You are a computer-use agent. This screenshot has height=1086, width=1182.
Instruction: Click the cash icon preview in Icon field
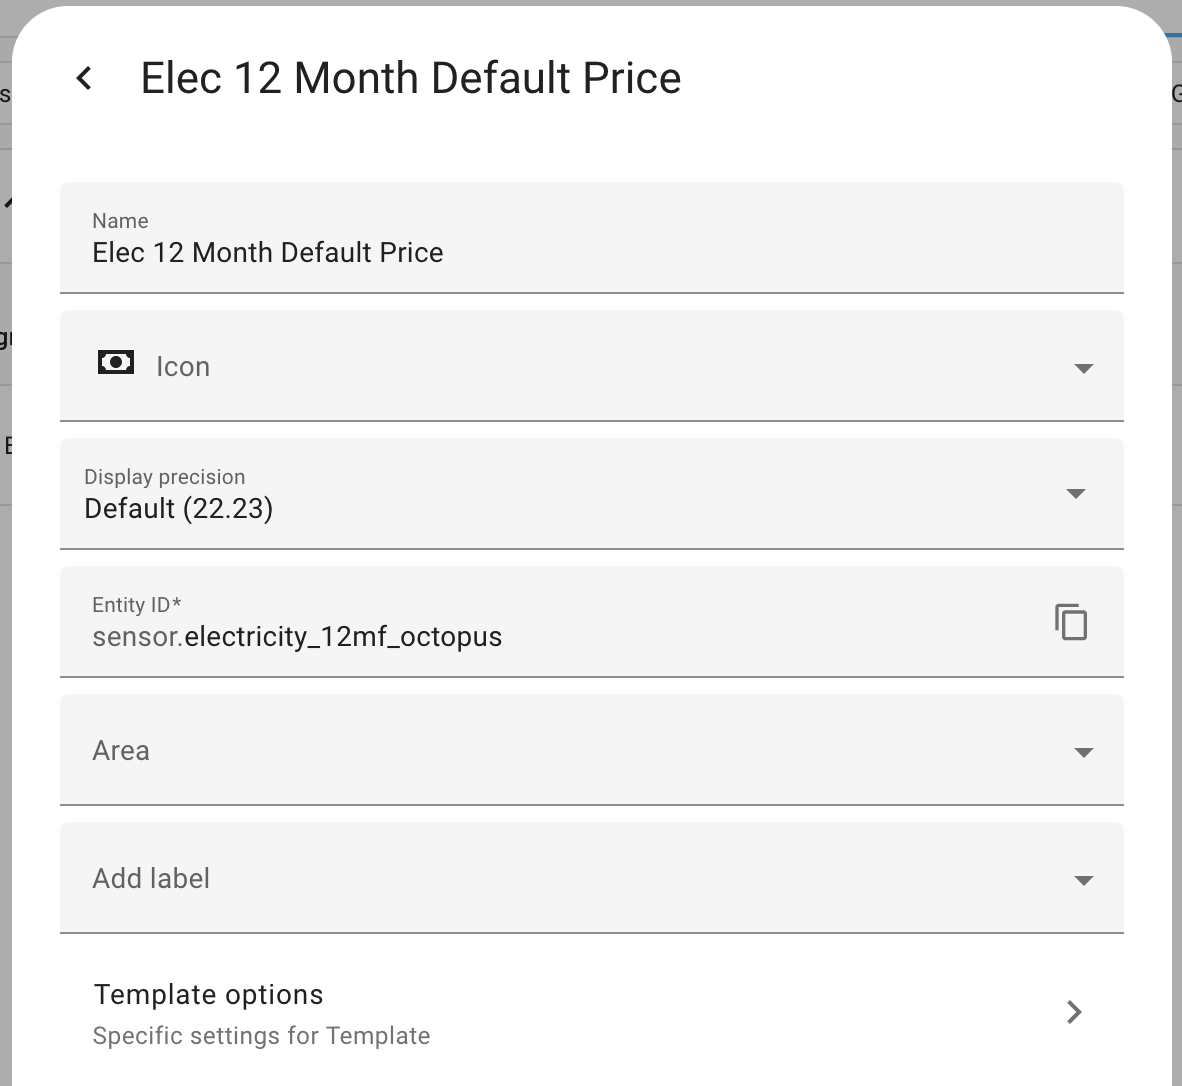click(x=116, y=362)
